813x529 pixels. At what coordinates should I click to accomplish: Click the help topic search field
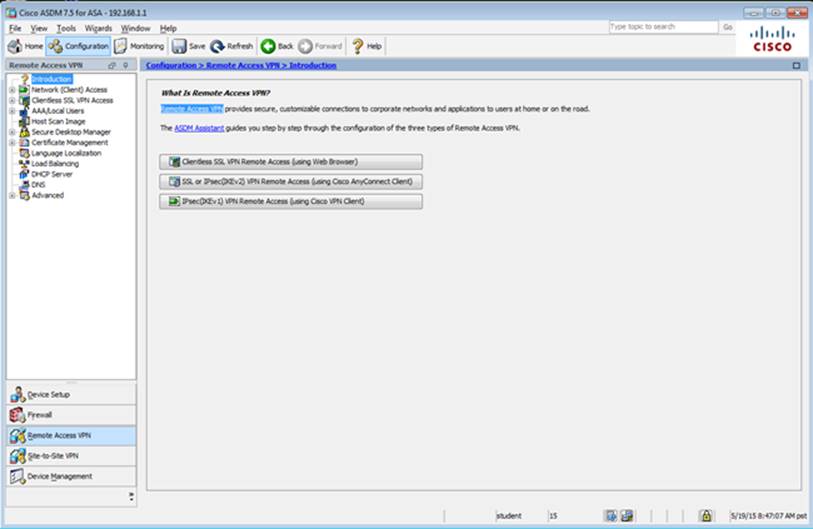pos(662,27)
